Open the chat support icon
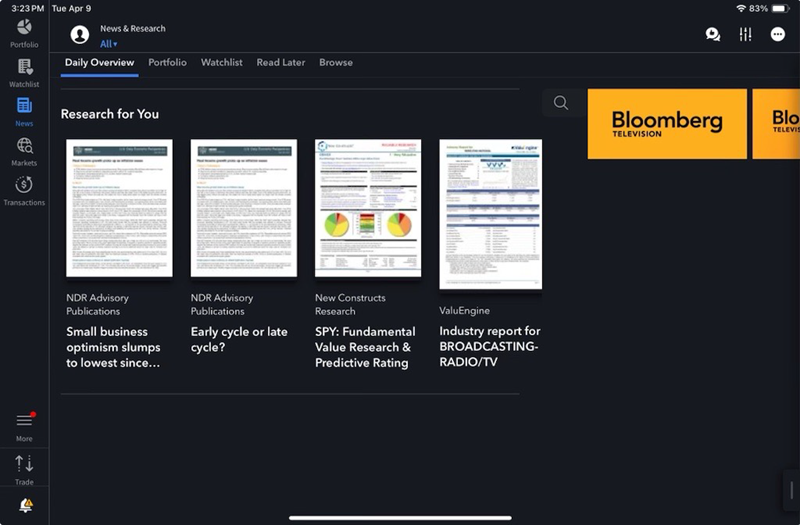The width and height of the screenshot is (800, 525). click(713, 35)
